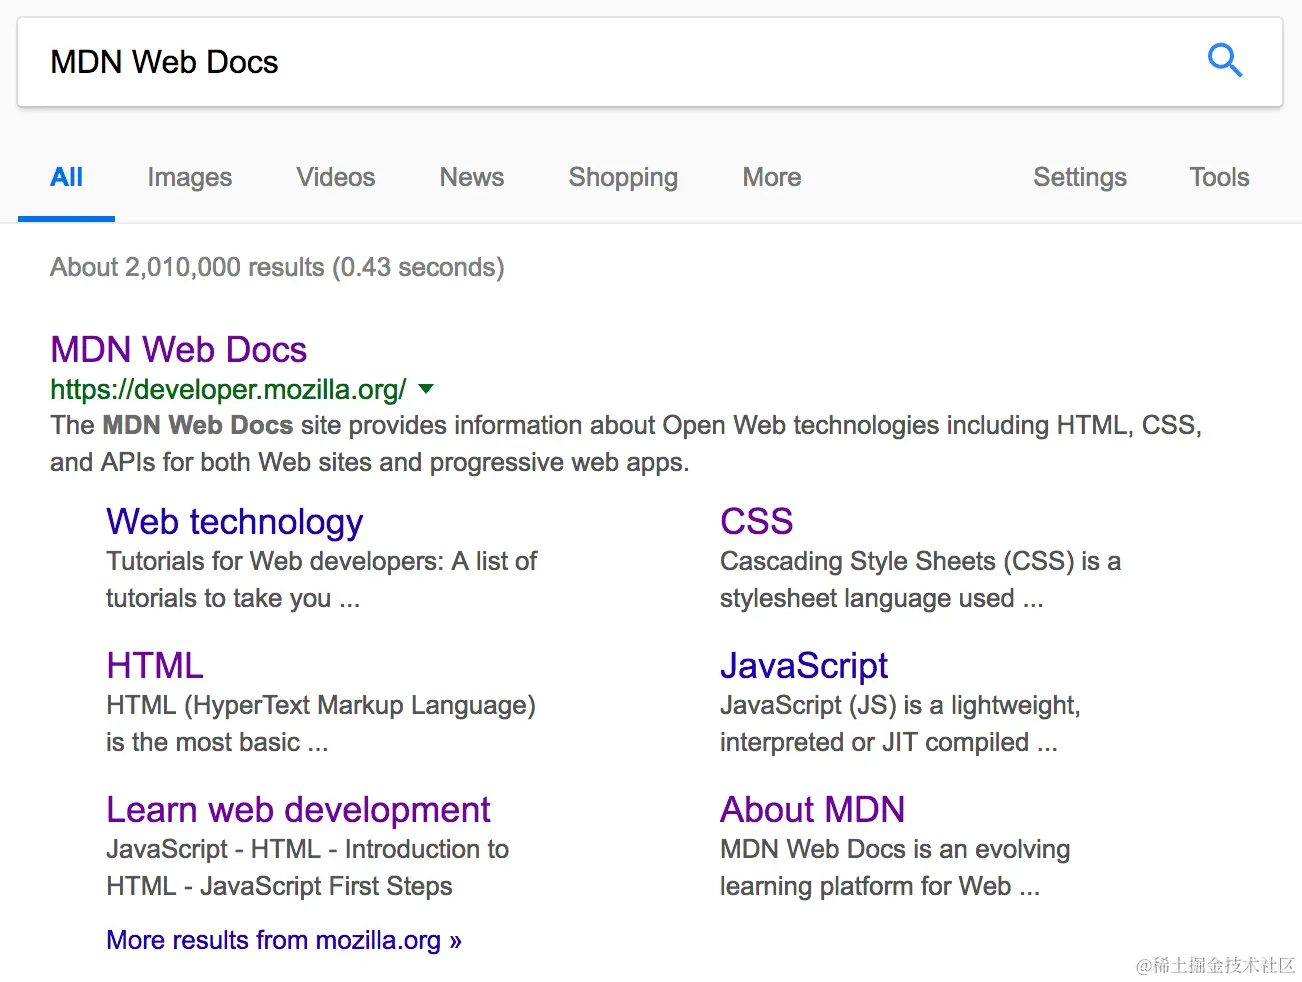Visit the https://developer.mozilla.org/ URL
Image resolution: width=1302 pixels, height=982 pixels.
(x=229, y=389)
